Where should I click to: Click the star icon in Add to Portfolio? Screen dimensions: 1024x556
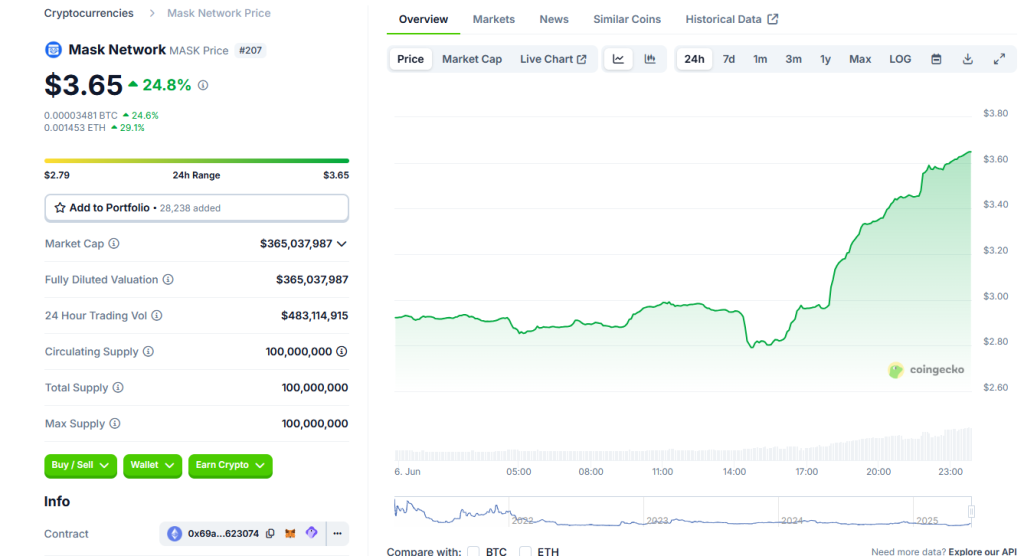[x=60, y=208]
